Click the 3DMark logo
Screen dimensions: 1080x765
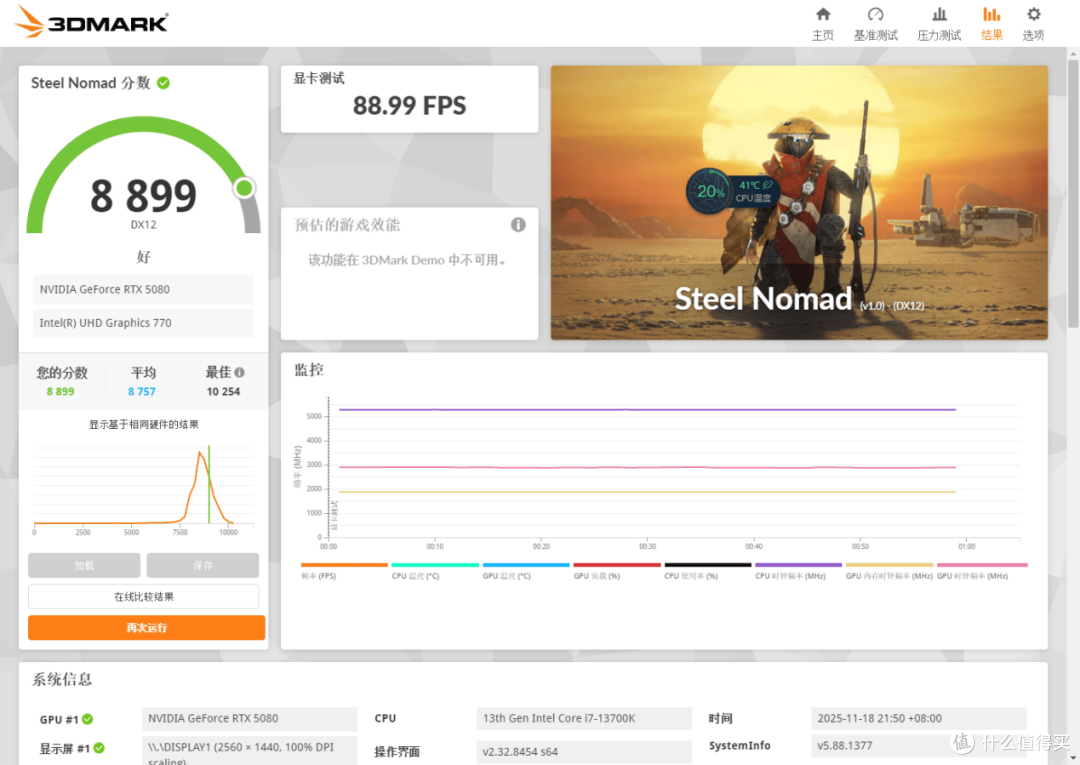tap(91, 21)
